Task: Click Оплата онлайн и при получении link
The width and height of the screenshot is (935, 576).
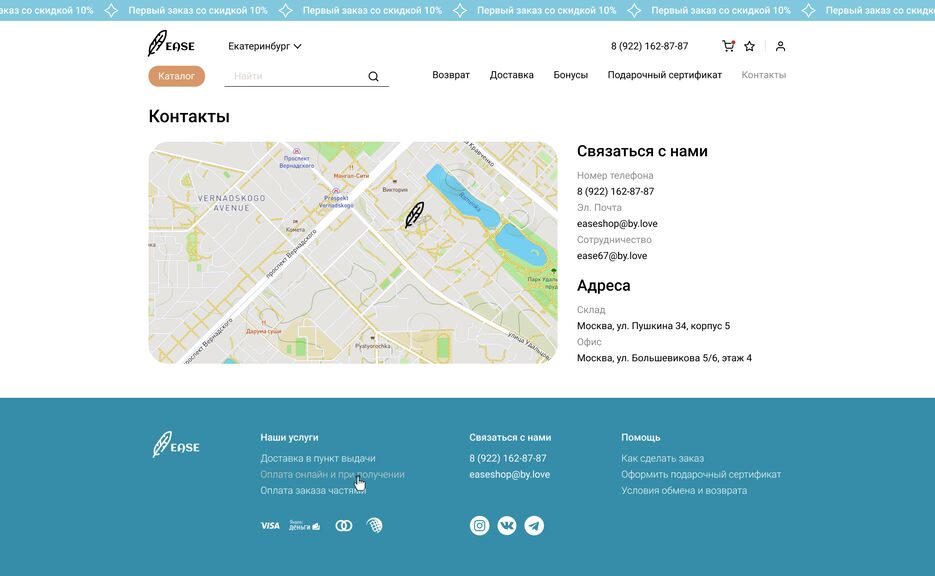Action: [332, 474]
